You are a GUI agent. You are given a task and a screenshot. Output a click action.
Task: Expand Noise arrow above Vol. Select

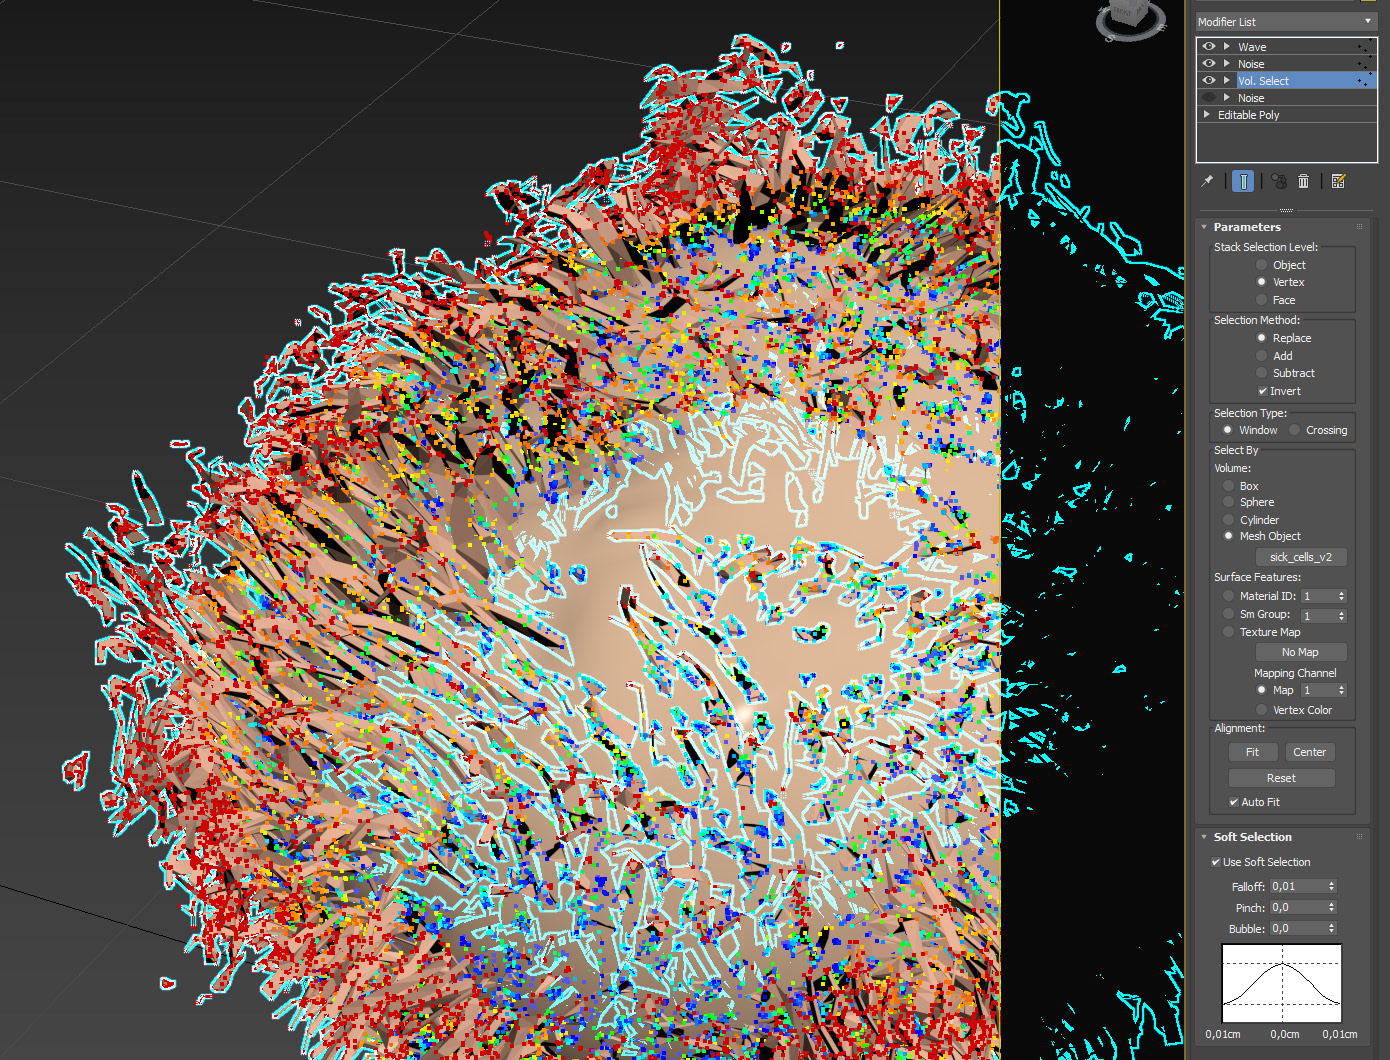[1227, 64]
